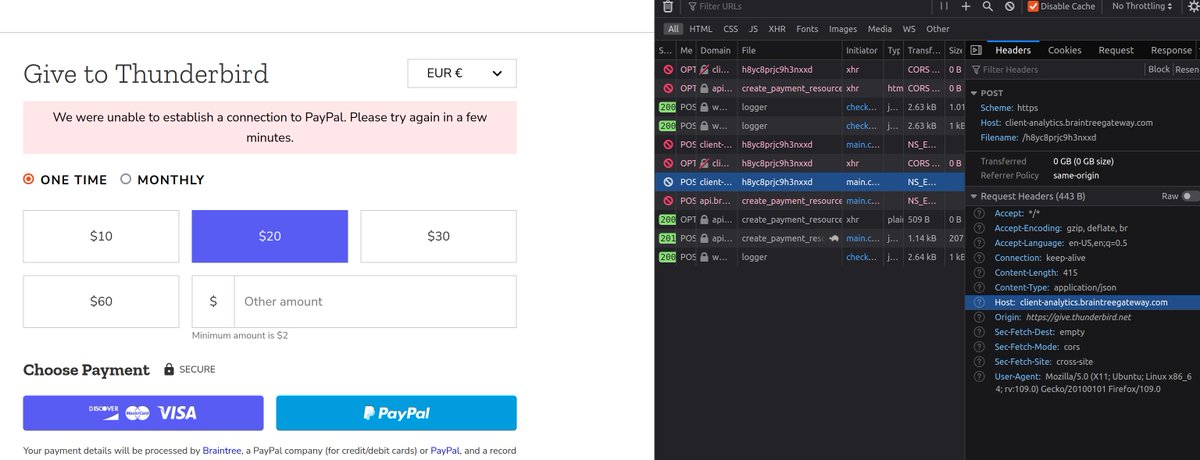Filter requests by Fonts
The height and width of the screenshot is (460, 1200).
click(807, 29)
